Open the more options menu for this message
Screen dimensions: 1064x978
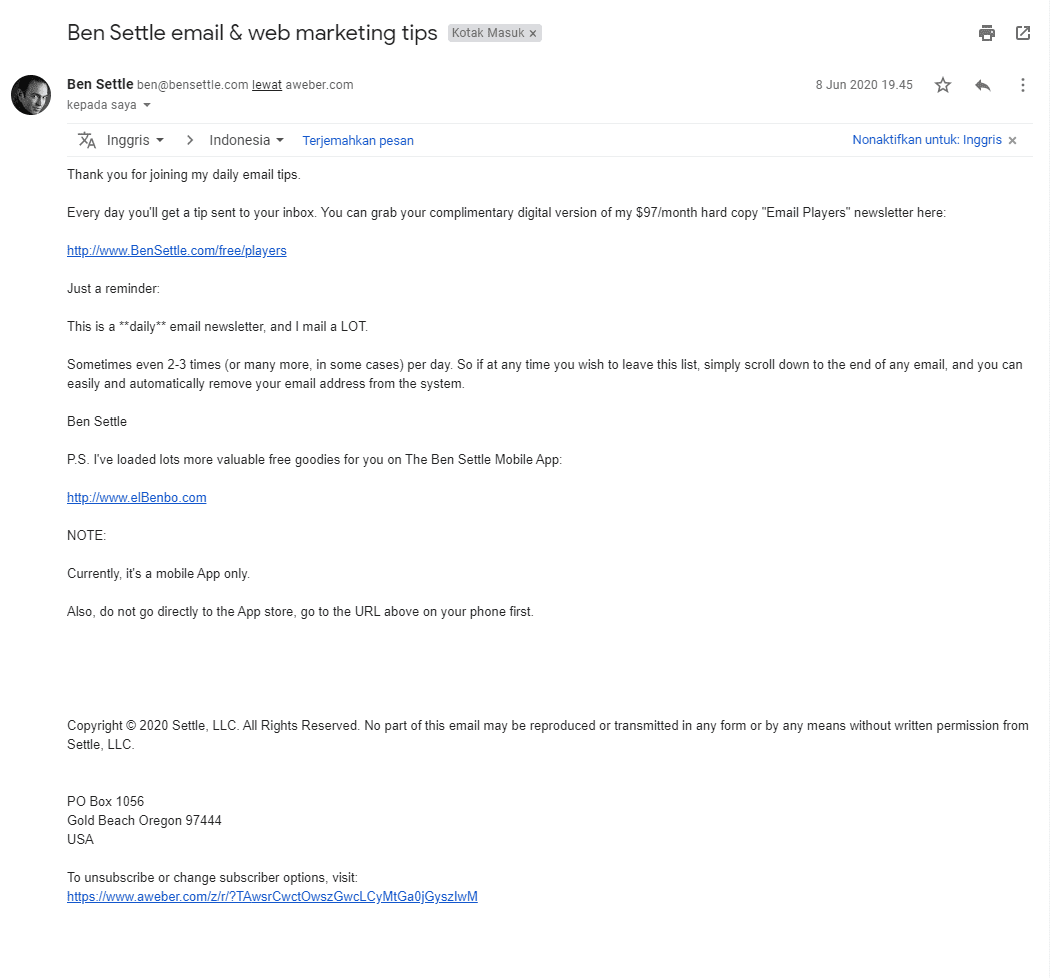point(1022,85)
